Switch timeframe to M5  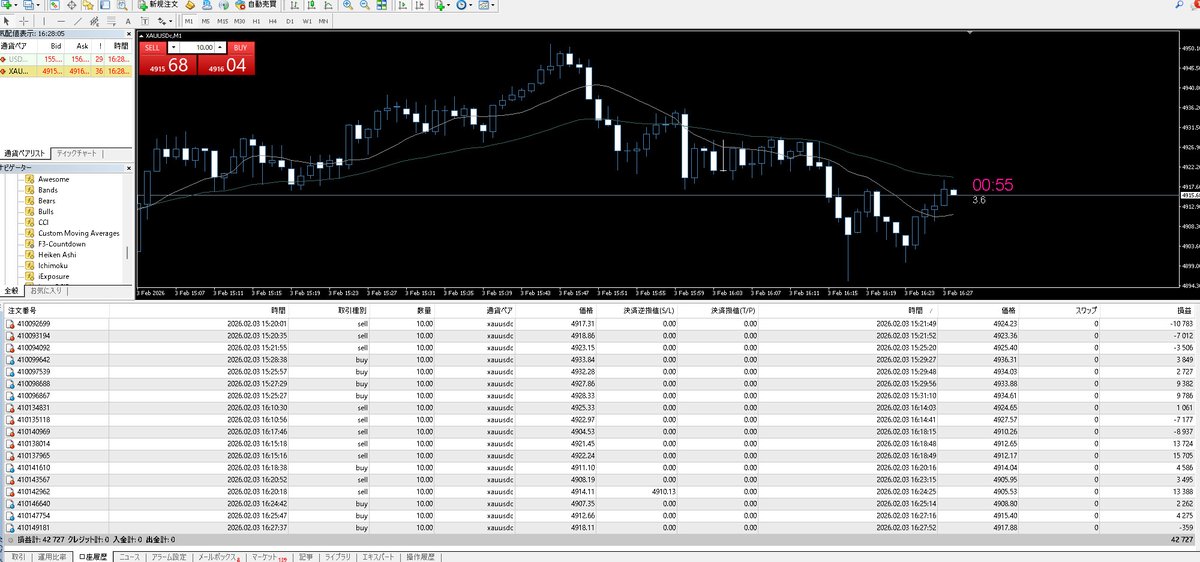pyautogui.click(x=205, y=21)
